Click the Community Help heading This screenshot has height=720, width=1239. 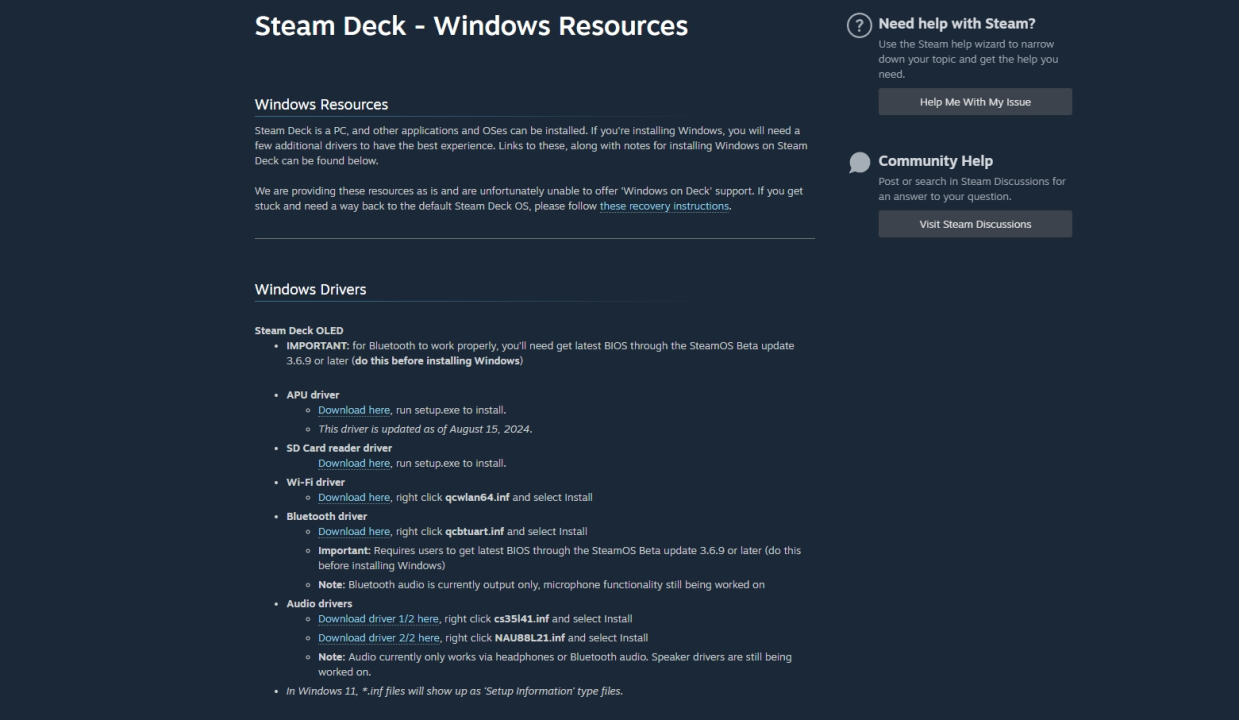(934, 161)
